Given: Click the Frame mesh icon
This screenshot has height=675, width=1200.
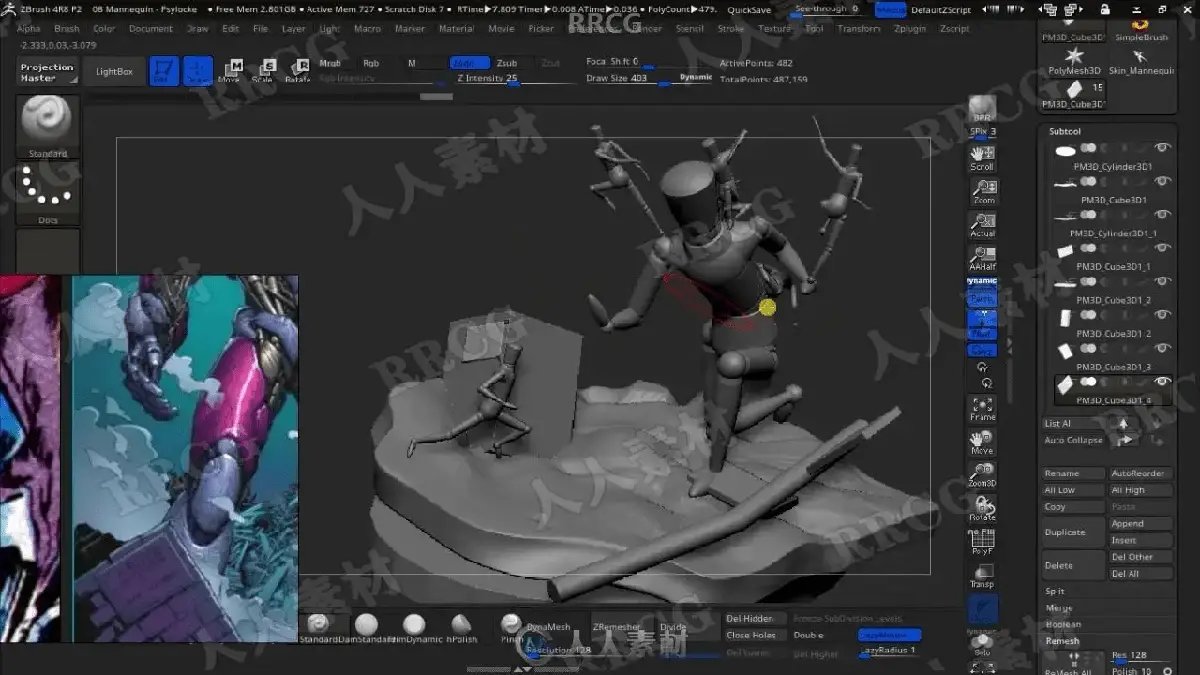Looking at the screenshot, I should (x=982, y=408).
